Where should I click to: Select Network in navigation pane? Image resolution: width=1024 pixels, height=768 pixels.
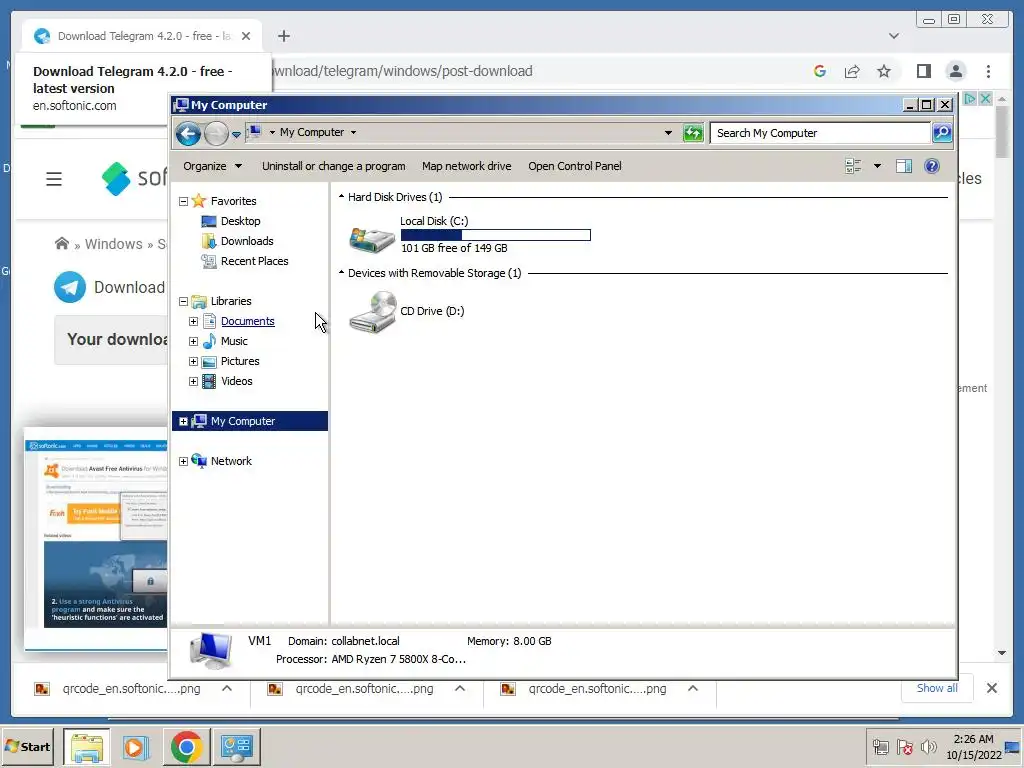pos(231,461)
